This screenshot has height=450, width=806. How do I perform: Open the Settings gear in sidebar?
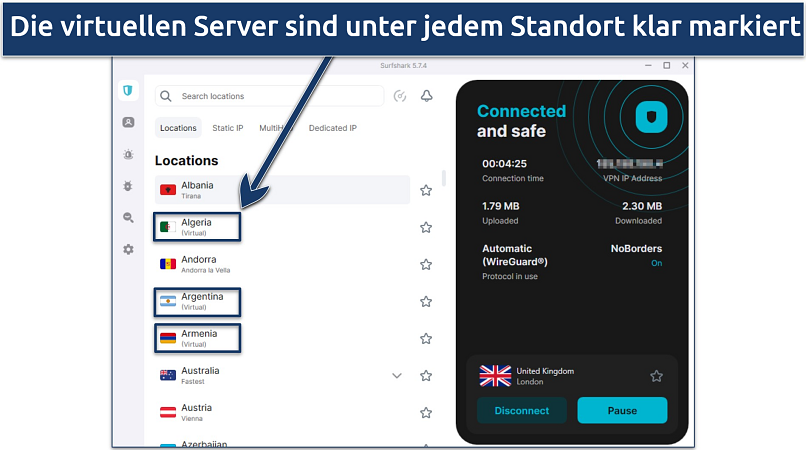[128, 249]
